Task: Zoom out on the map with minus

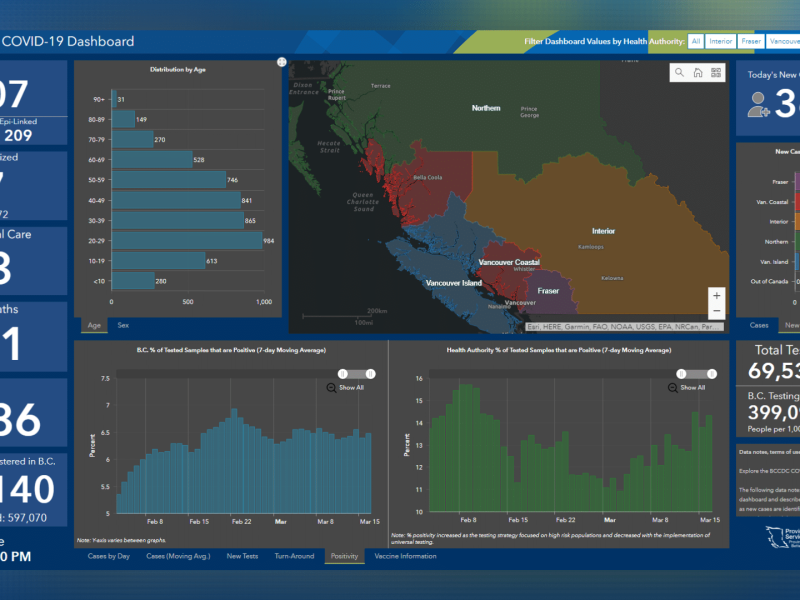Action: [715, 315]
